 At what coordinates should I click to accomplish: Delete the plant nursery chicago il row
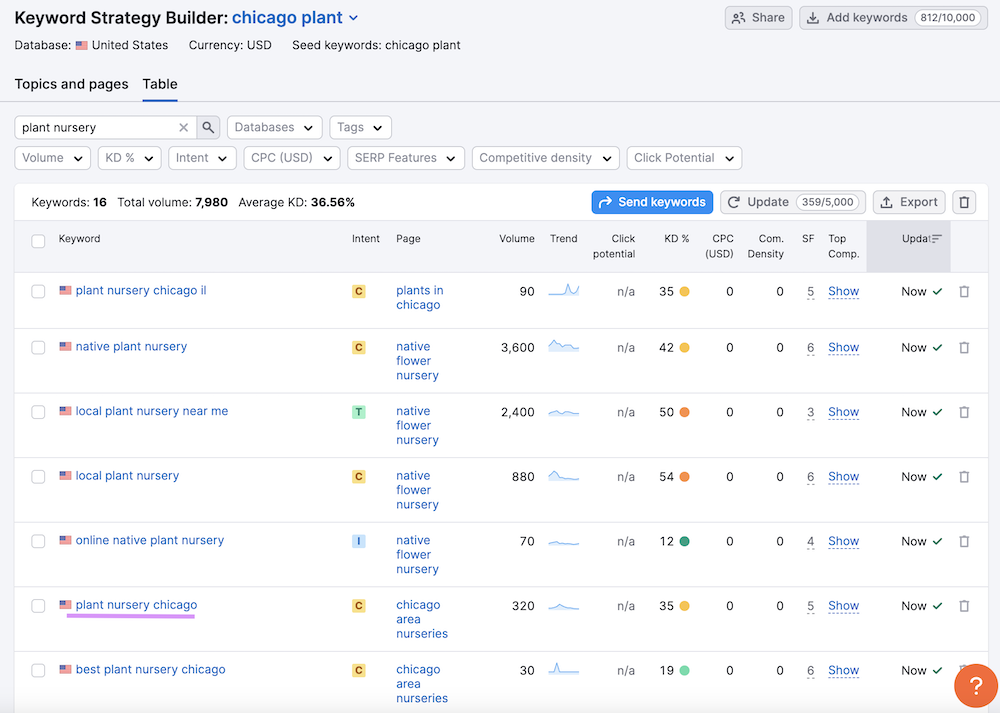click(x=964, y=292)
